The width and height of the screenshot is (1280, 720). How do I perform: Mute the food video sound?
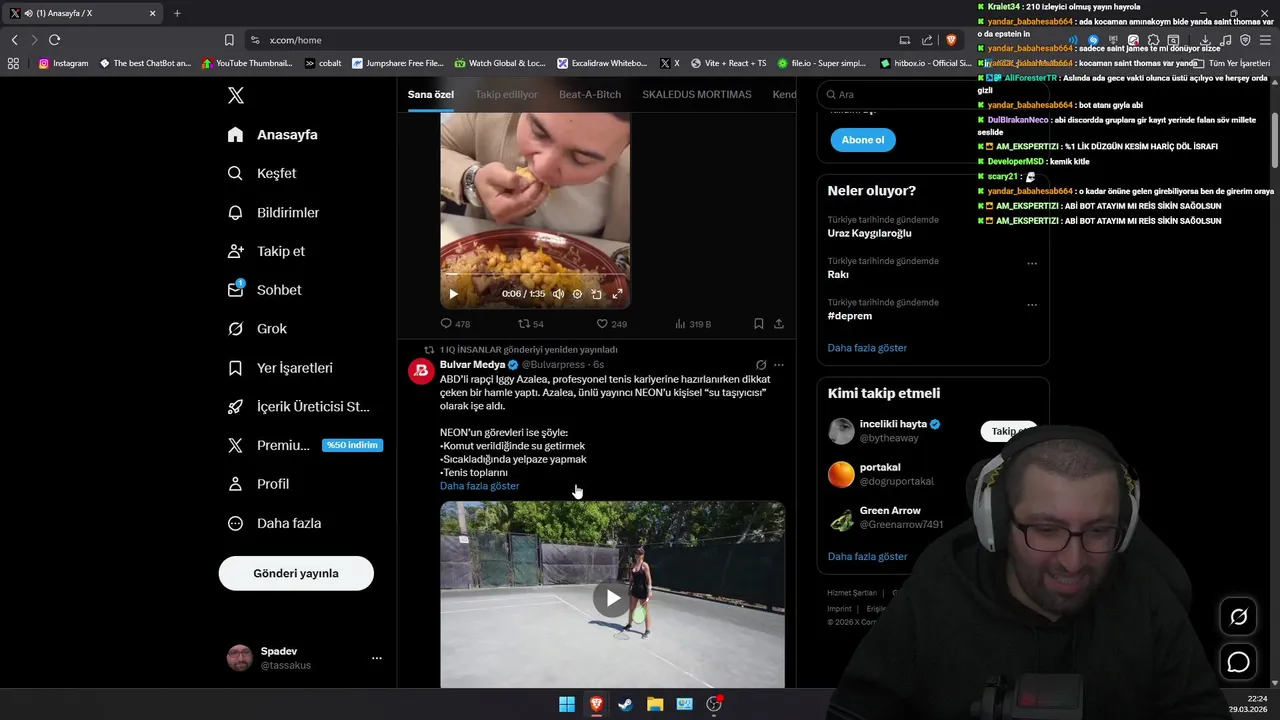[558, 294]
